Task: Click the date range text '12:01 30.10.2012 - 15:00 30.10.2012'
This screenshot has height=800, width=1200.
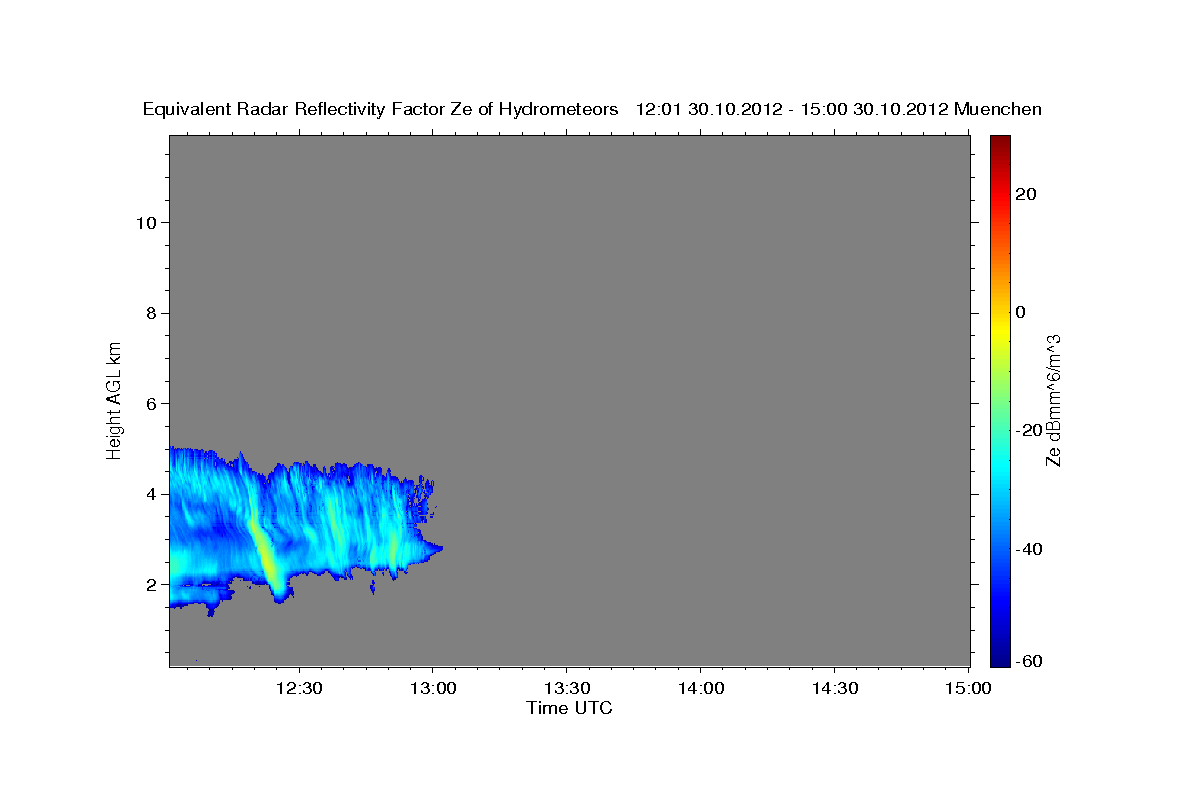Action: (792, 110)
